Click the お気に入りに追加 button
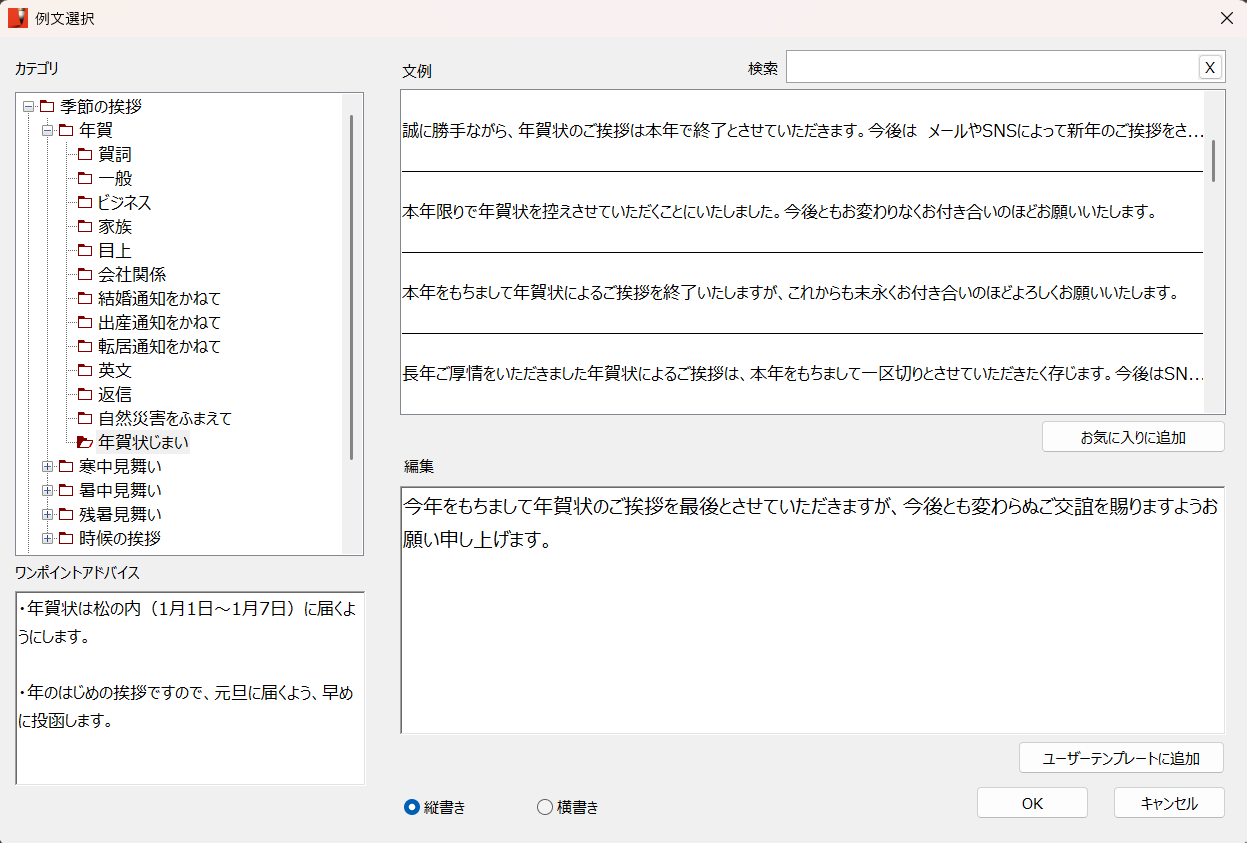 click(x=1133, y=436)
